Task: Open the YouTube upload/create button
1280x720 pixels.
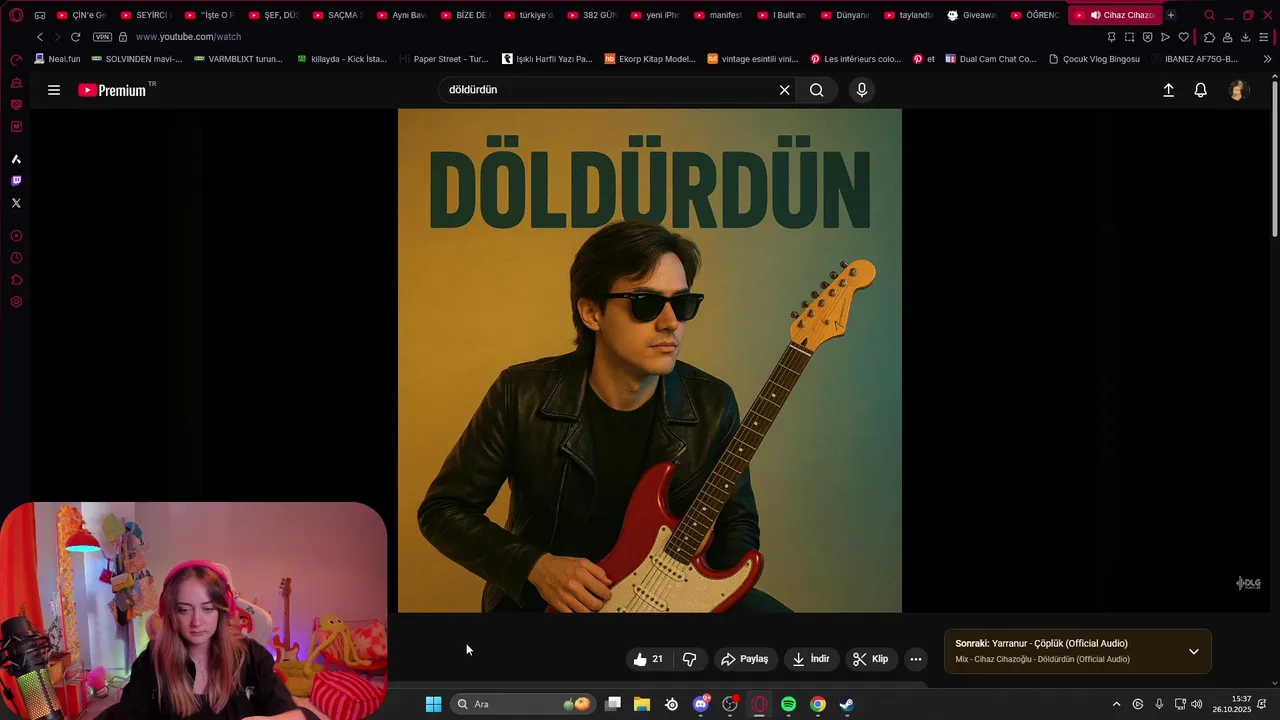Action: 1168,90
